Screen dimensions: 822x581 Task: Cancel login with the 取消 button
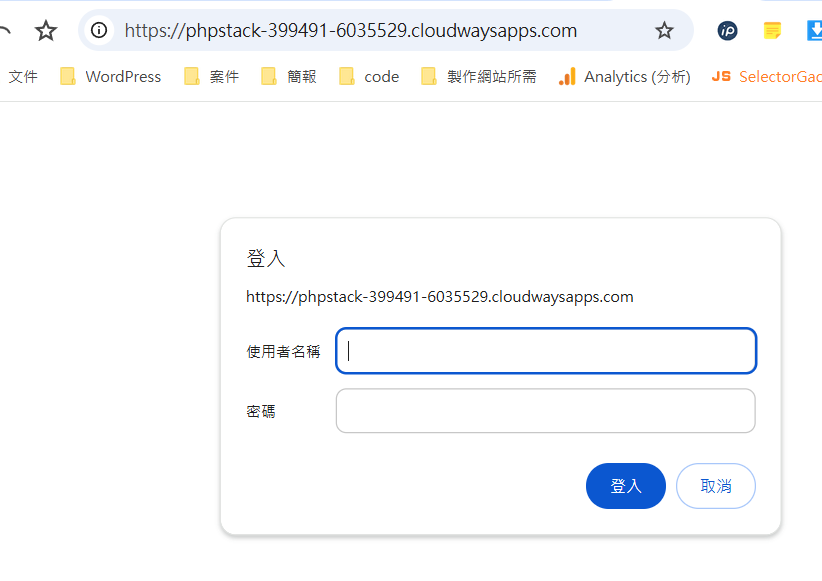pos(716,486)
